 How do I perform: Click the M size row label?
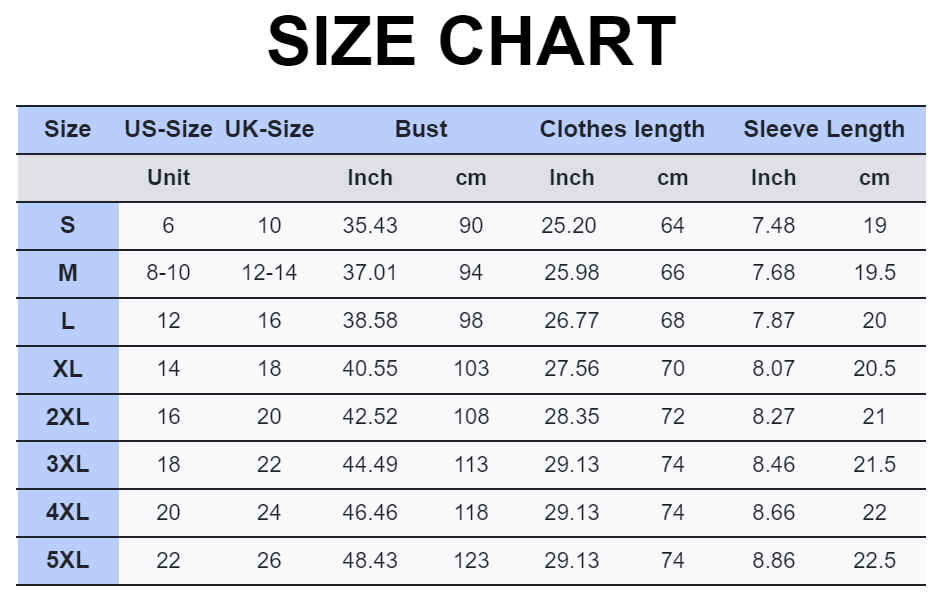(67, 273)
